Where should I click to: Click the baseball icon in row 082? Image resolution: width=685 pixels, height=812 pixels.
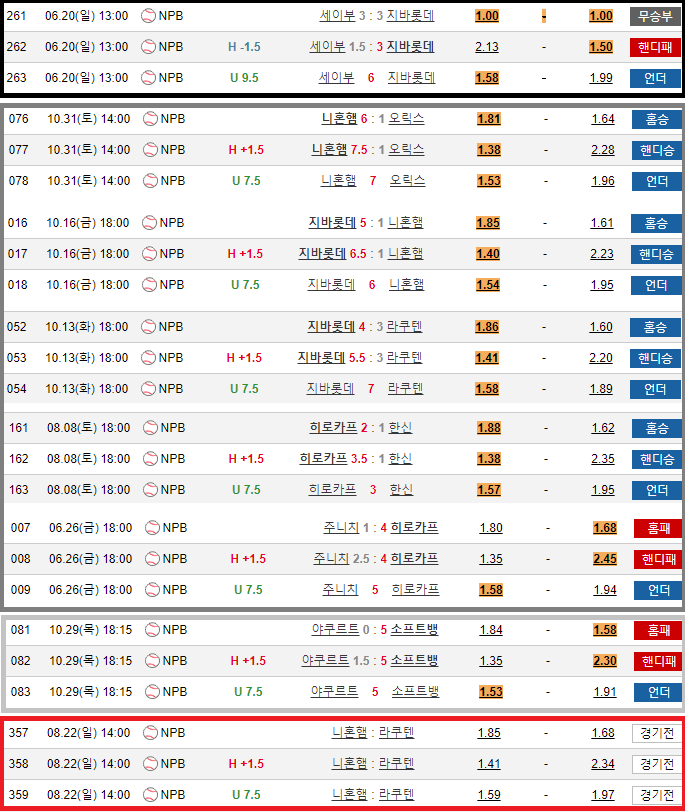point(151,661)
